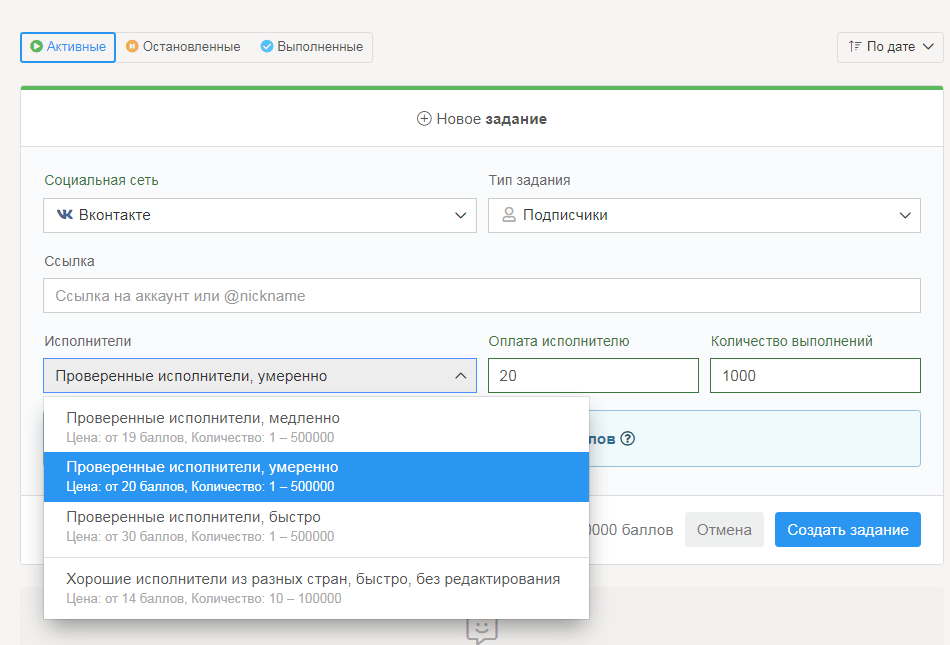The width and height of the screenshot is (950, 645).
Task: Focus the Ссылка input field
Action: pos(481,296)
